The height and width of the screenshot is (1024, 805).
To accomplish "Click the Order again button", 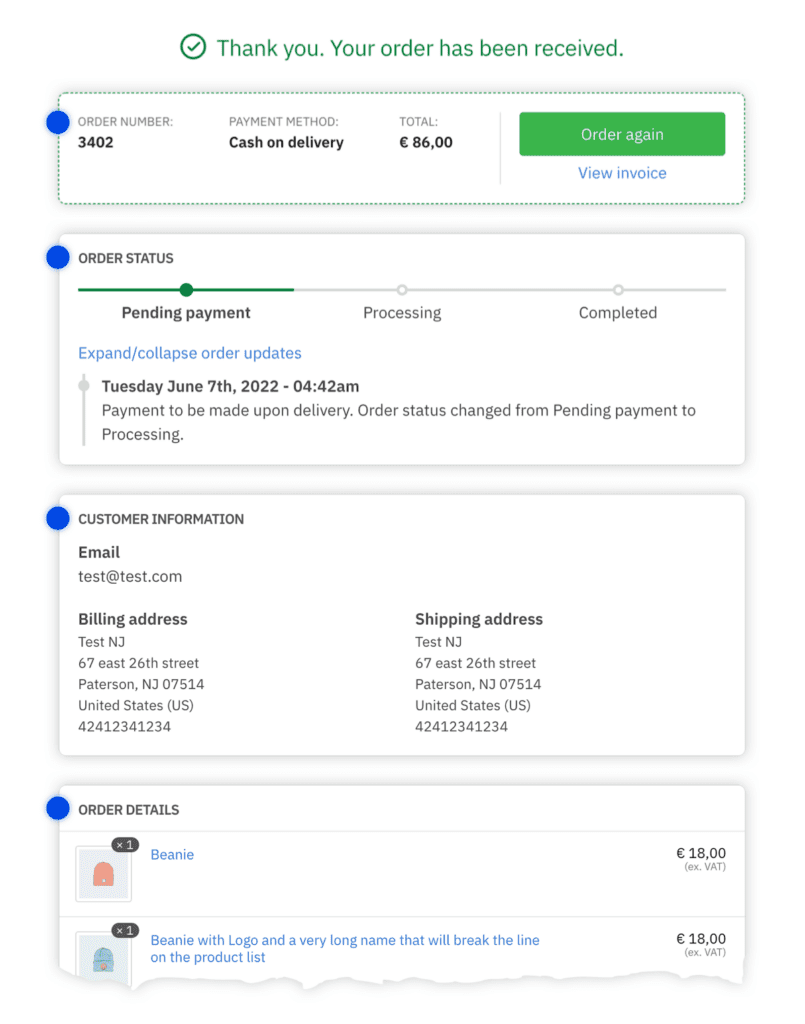I will tap(622, 133).
